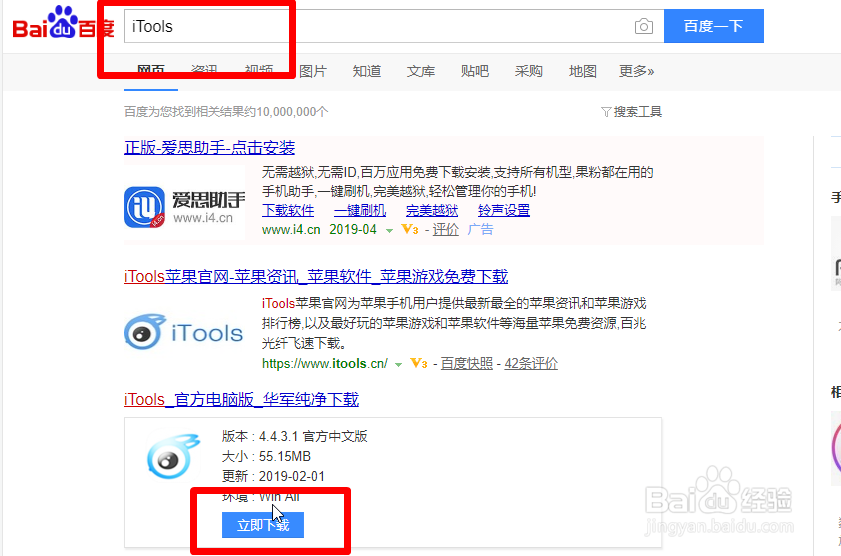Expand the 更多» menu
The height and width of the screenshot is (556, 841).
(637, 71)
